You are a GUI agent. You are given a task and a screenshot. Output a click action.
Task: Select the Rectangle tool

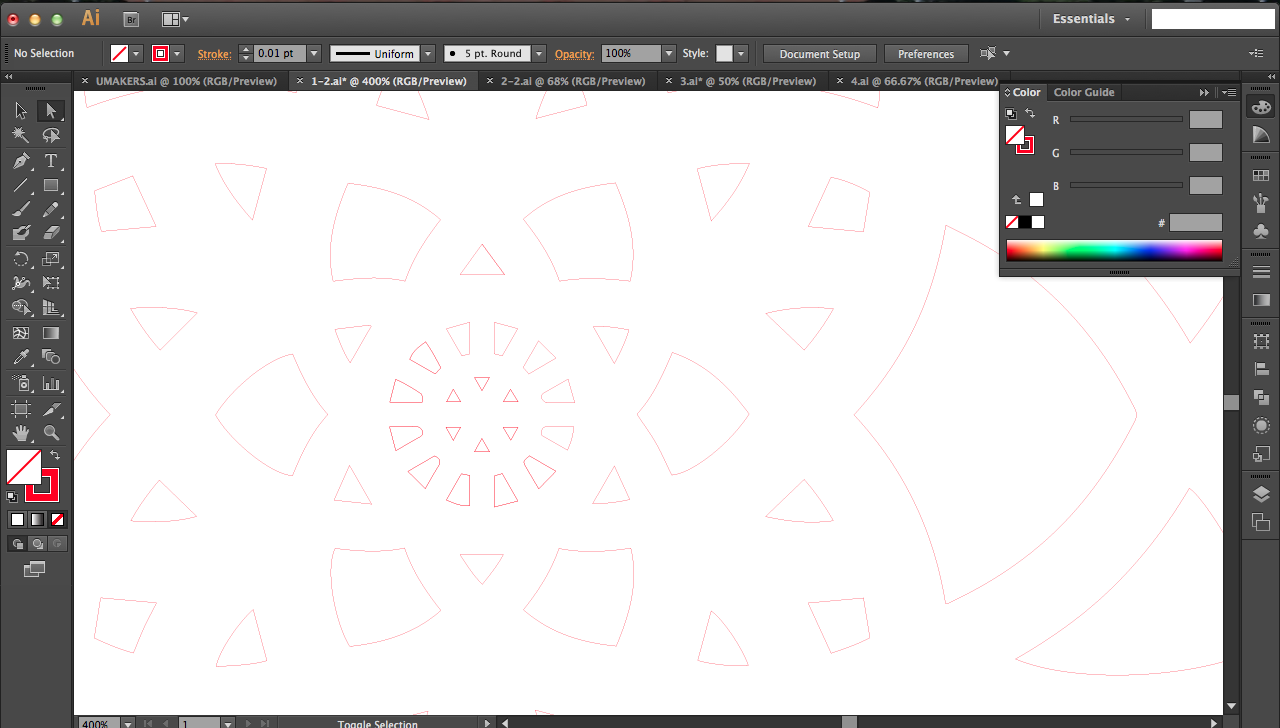click(50, 186)
